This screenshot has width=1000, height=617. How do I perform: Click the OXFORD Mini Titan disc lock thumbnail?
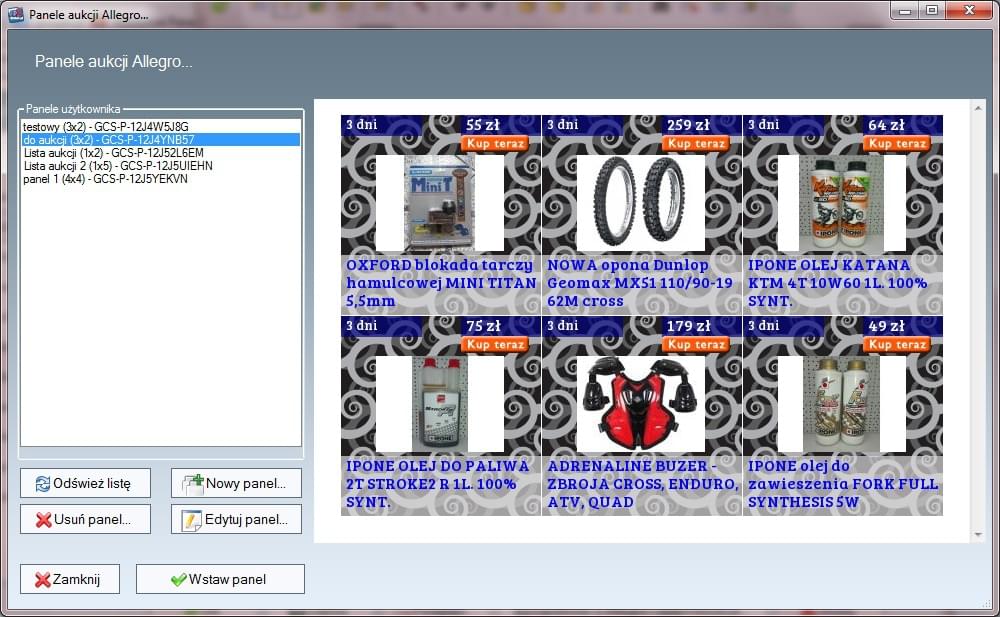439,203
